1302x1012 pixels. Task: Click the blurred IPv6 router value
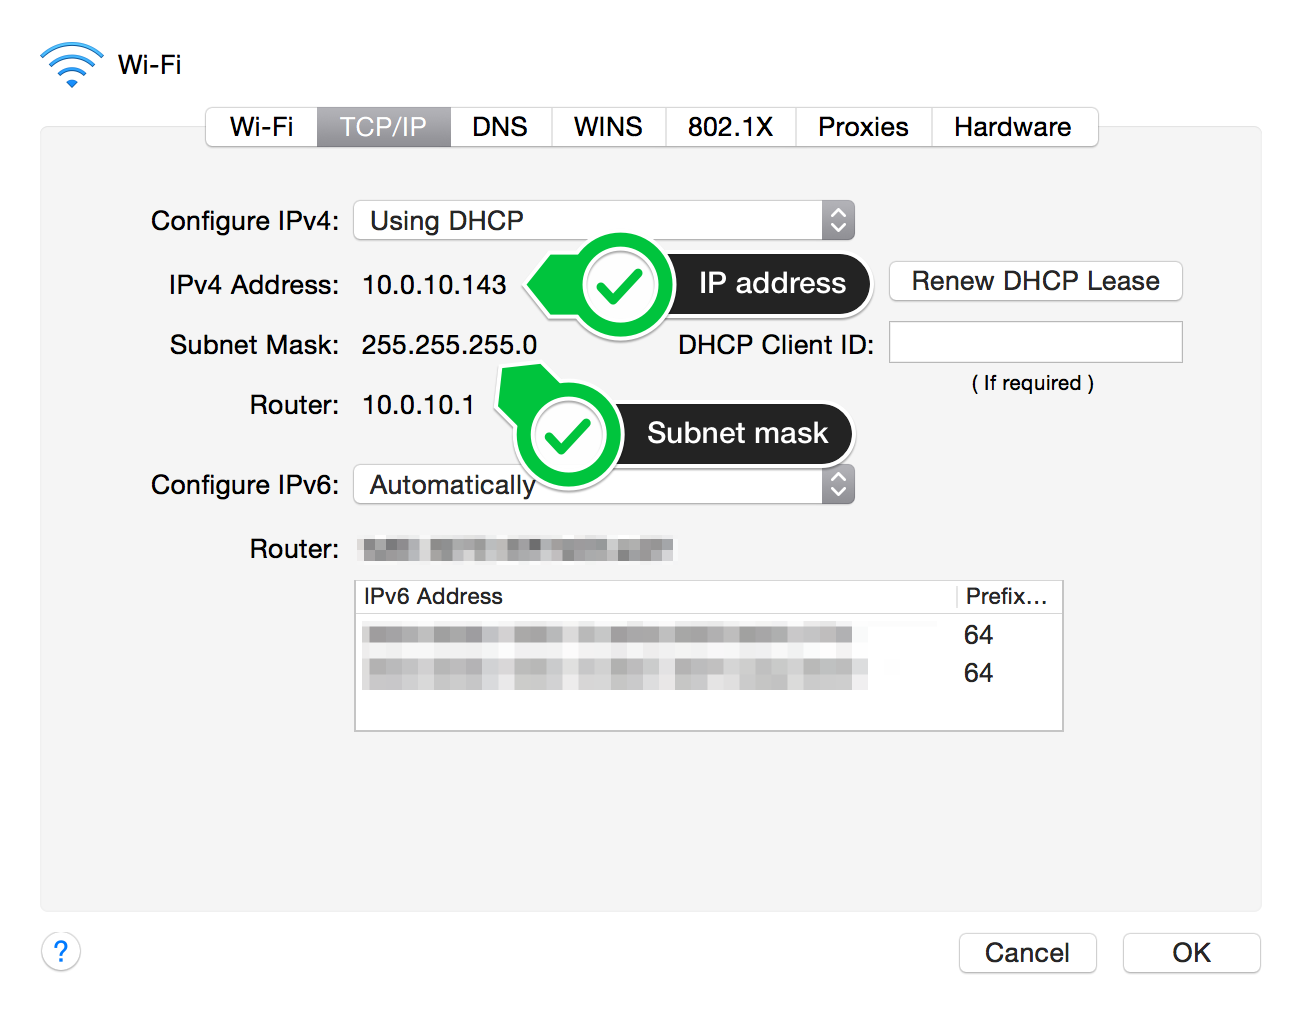517,549
